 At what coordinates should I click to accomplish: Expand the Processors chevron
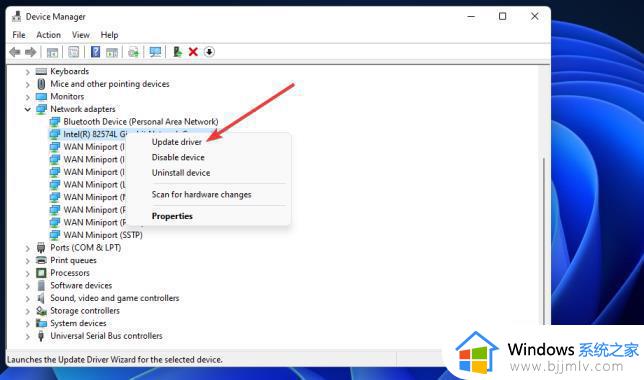tap(28, 273)
